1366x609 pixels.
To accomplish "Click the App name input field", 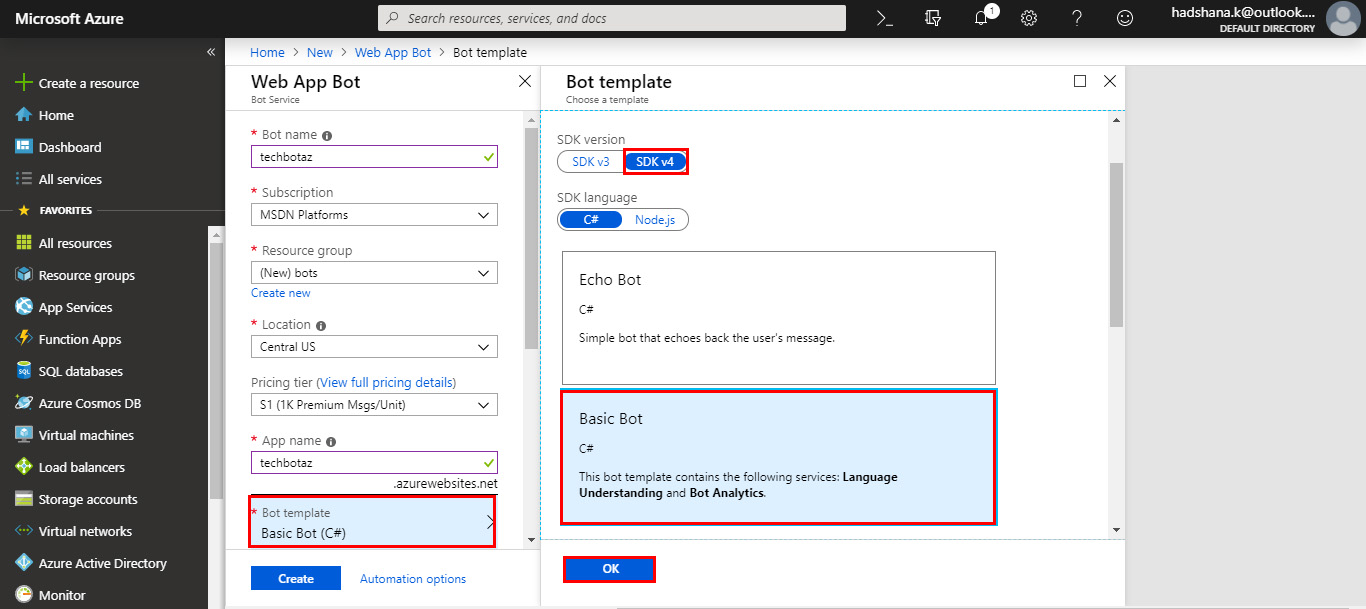I will (374, 463).
